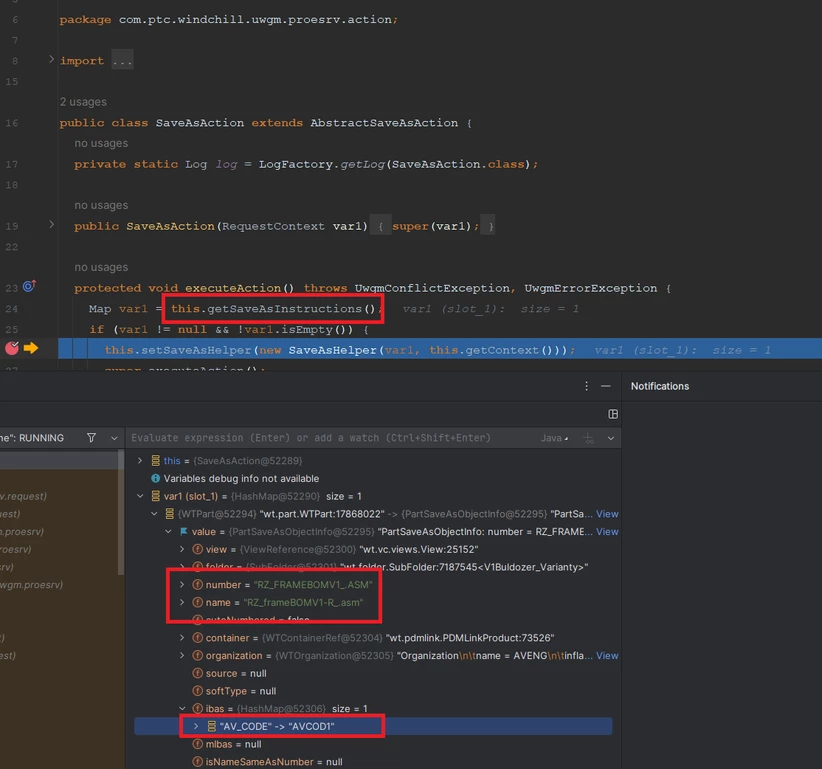The height and width of the screenshot is (769, 822).
Task: Select 'Variables debug info not available' row
Action: coord(373,478)
